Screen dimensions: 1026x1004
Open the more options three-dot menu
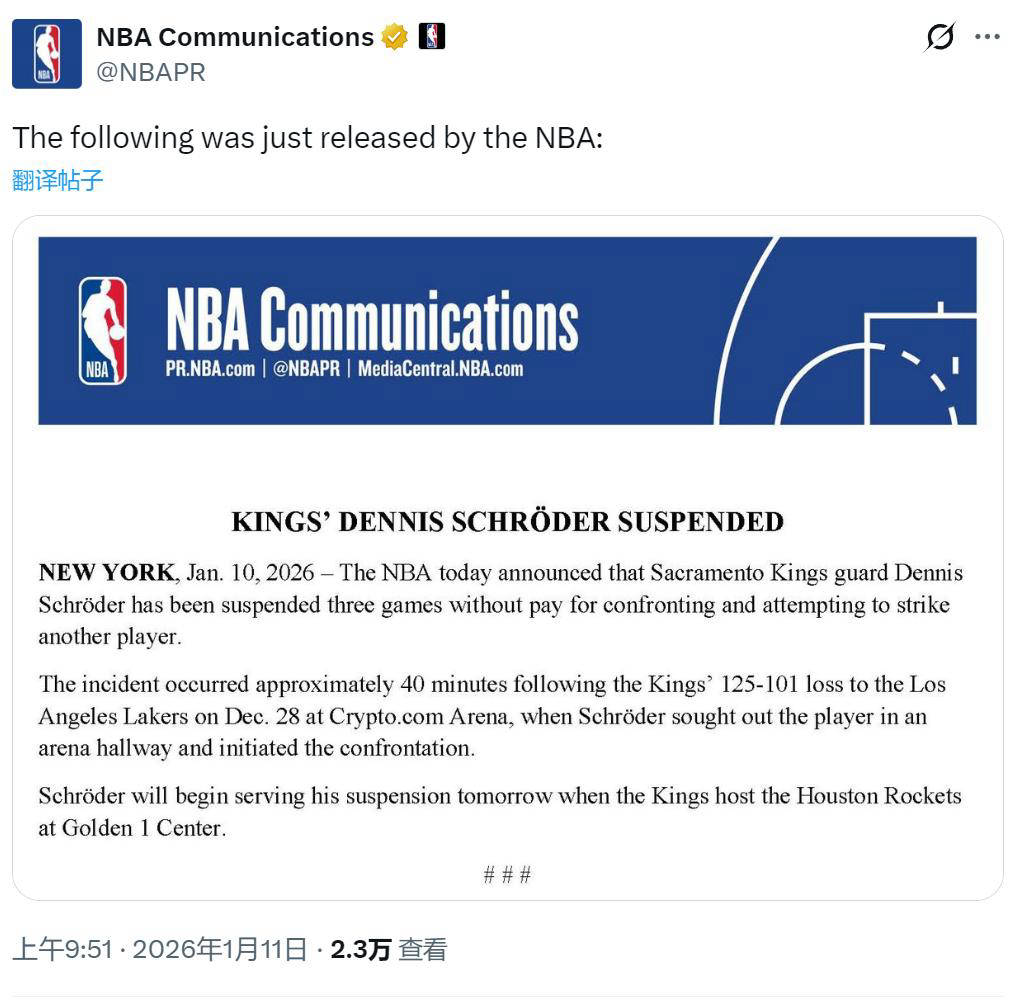pyautogui.click(x=987, y=37)
